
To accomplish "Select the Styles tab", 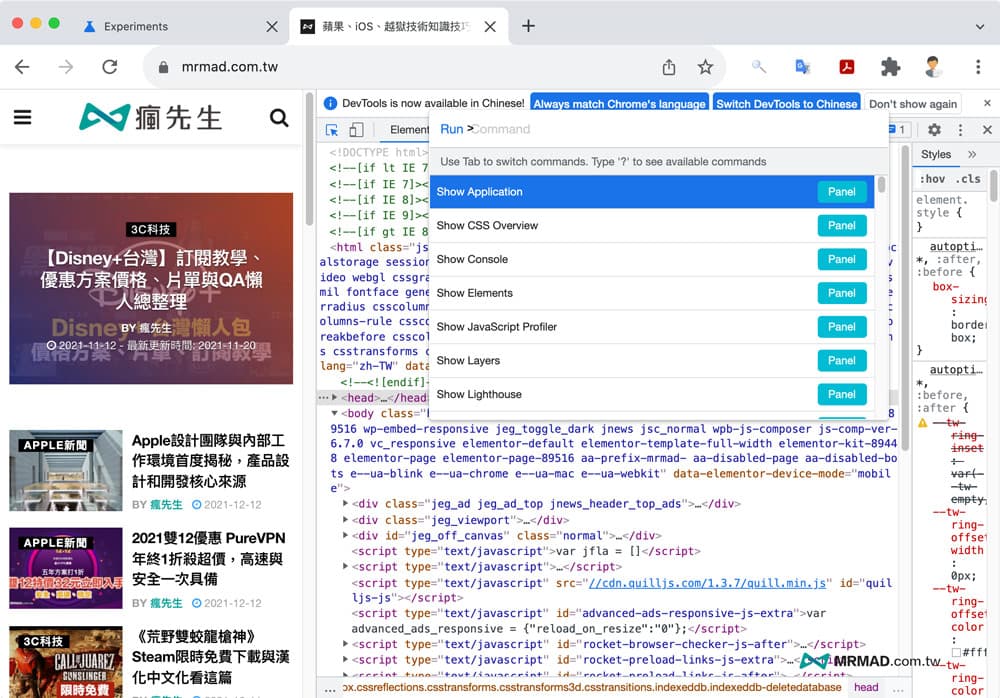I will (936, 154).
